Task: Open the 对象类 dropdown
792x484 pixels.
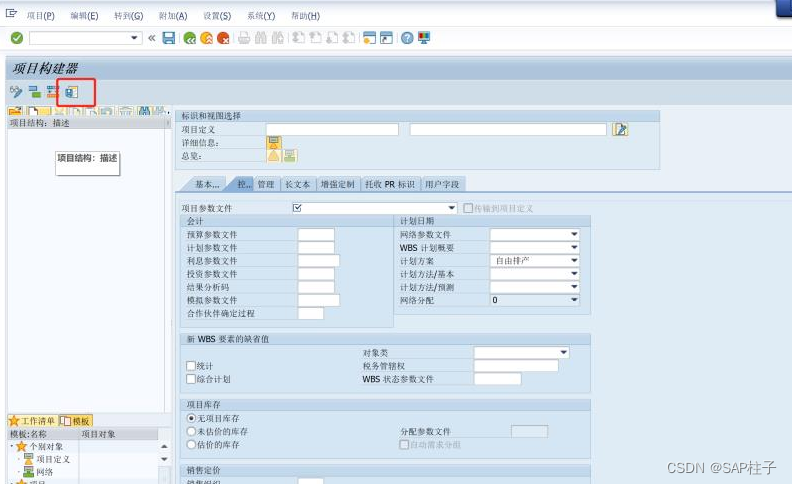Action: [564, 353]
